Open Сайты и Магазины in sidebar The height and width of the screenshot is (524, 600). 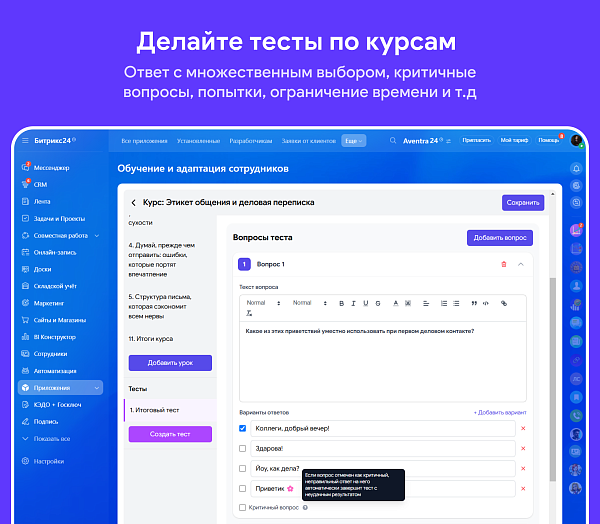(x=60, y=320)
